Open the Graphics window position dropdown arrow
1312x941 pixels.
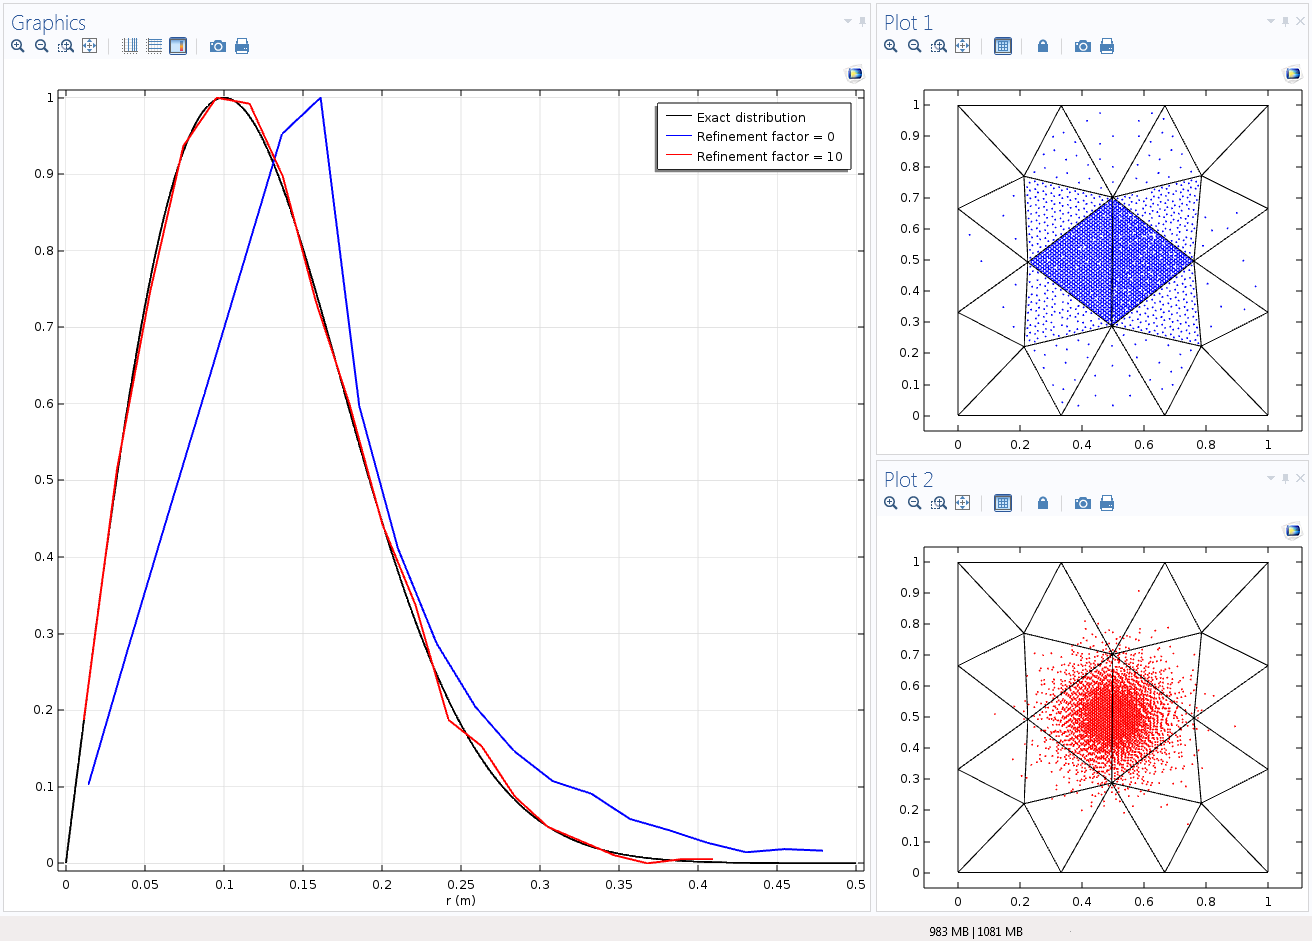point(848,21)
